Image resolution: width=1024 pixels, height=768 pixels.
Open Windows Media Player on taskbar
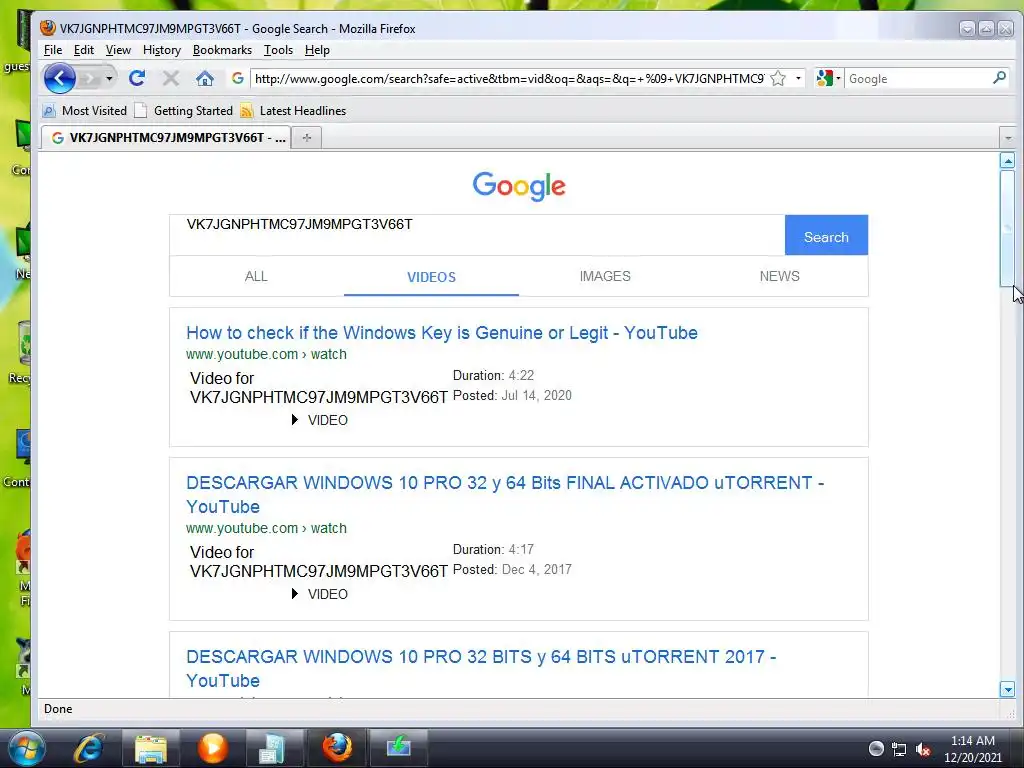coord(212,748)
